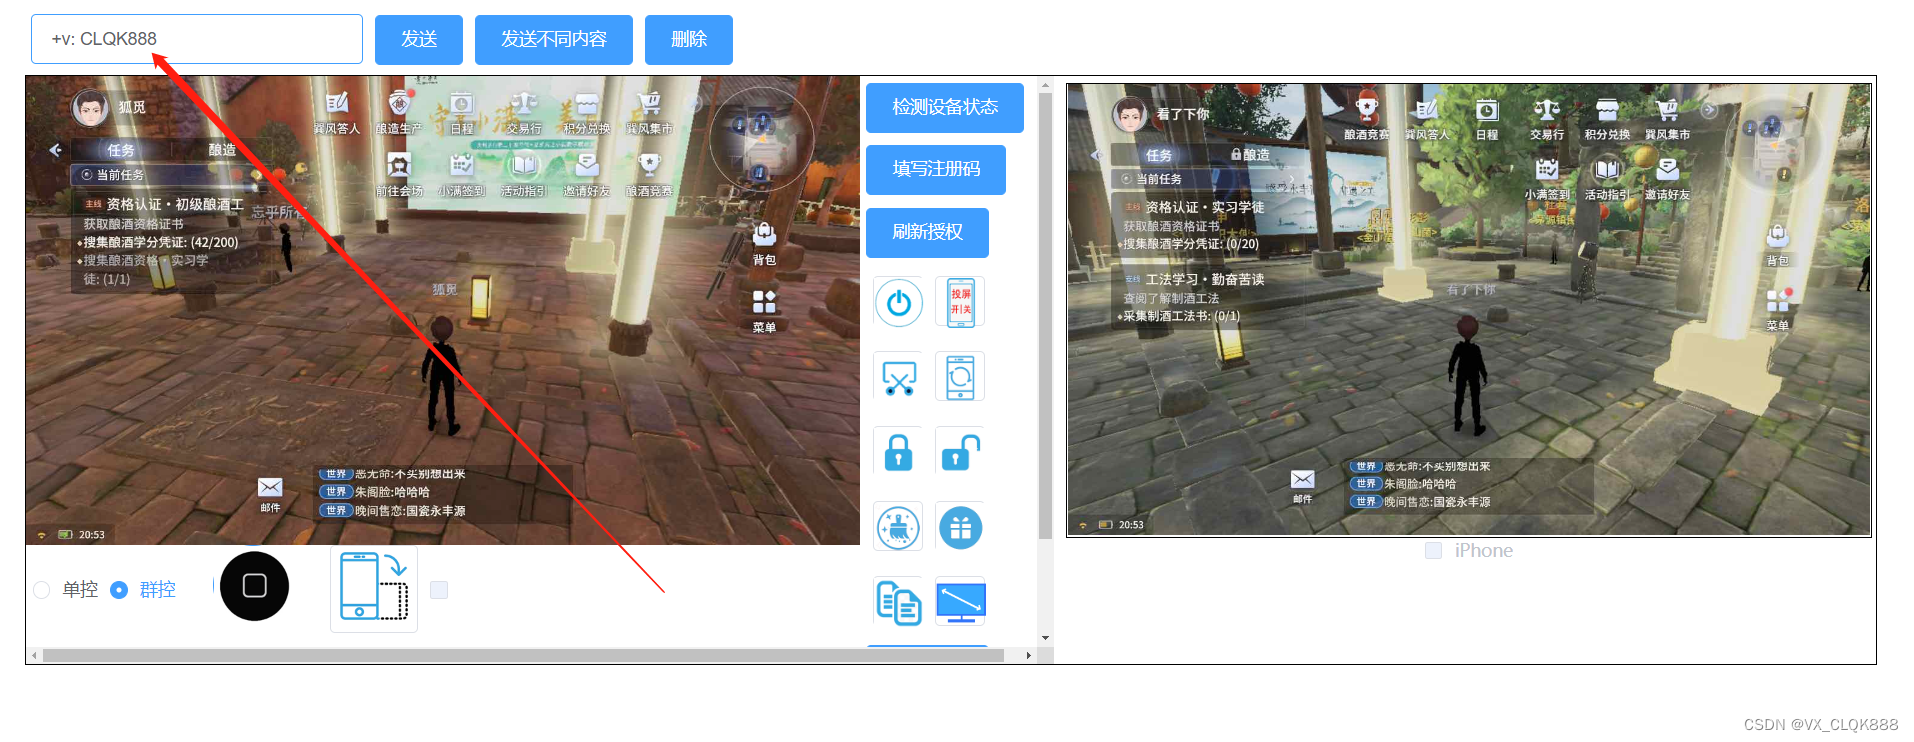The width and height of the screenshot is (1914, 742).
Task: Click 邀请好友 icon in the left game screen
Action: [586, 175]
